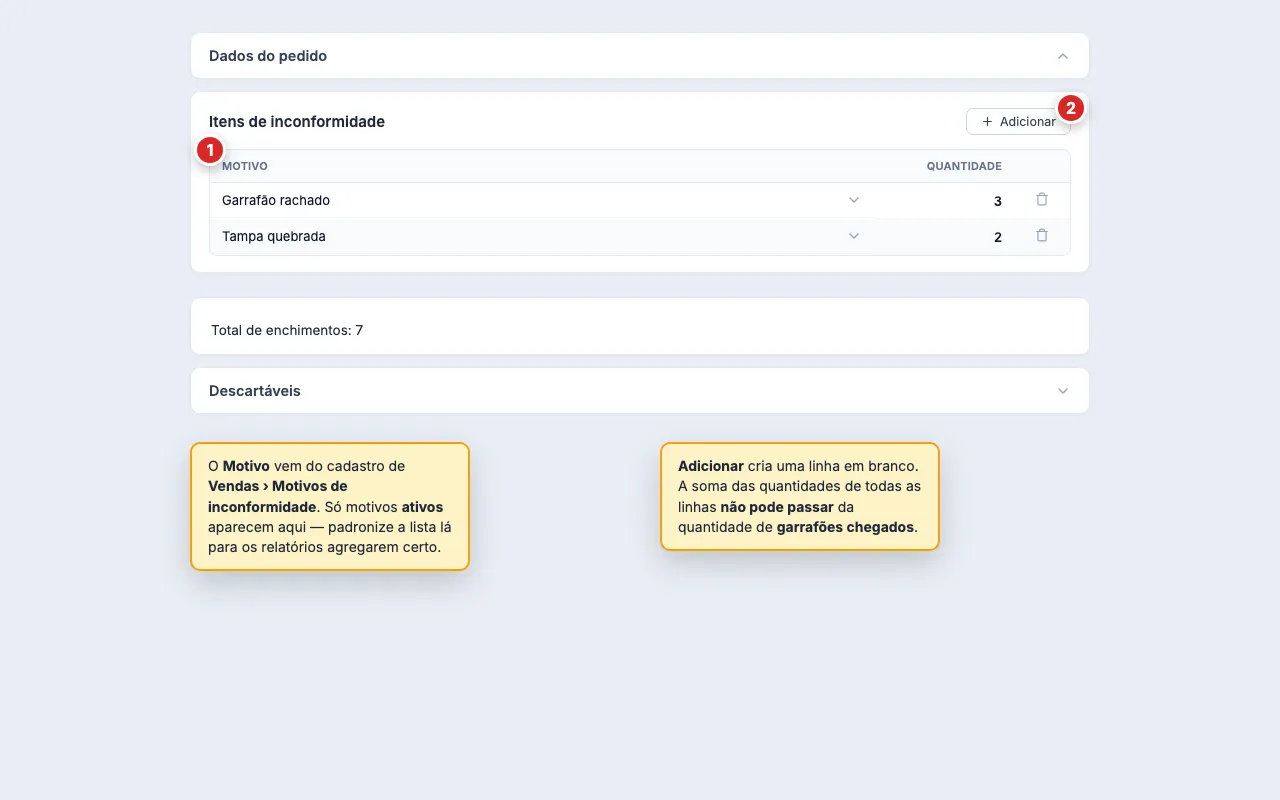Image resolution: width=1280 pixels, height=800 pixels.
Task: Delete the Garrafão rachado row
Action: coord(1042,200)
